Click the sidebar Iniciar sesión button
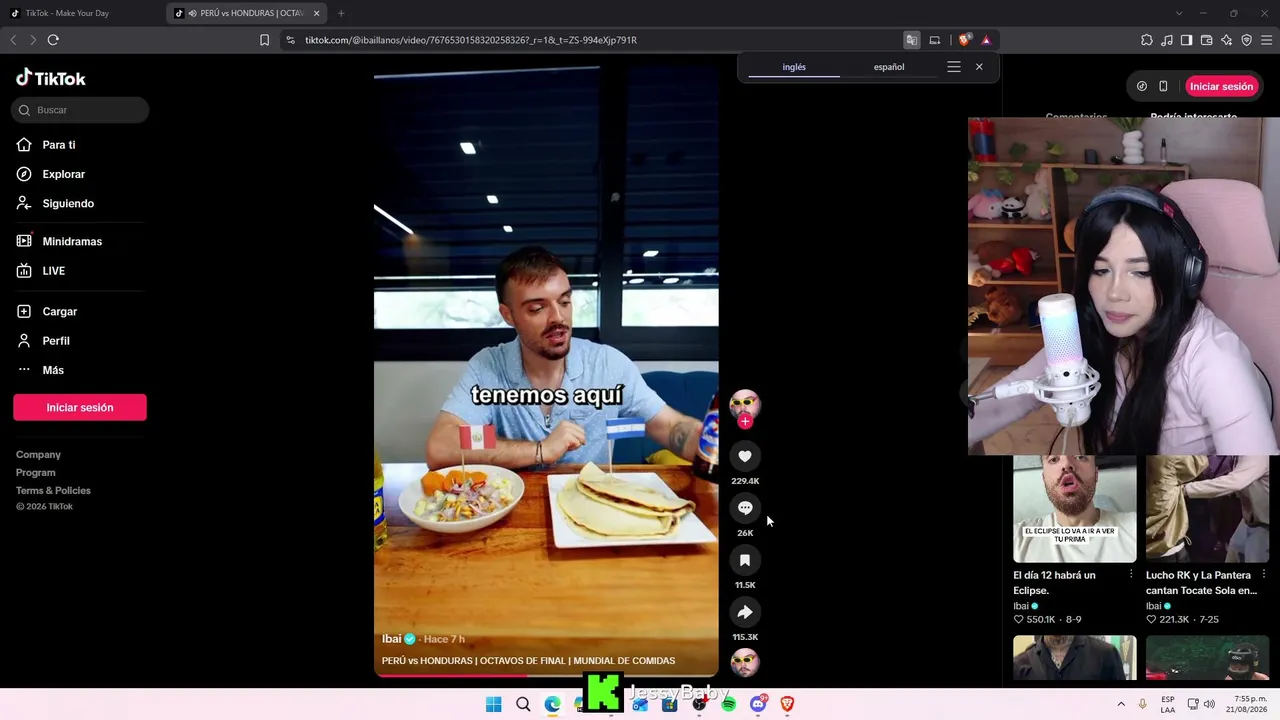The image size is (1280, 720). coord(80,407)
